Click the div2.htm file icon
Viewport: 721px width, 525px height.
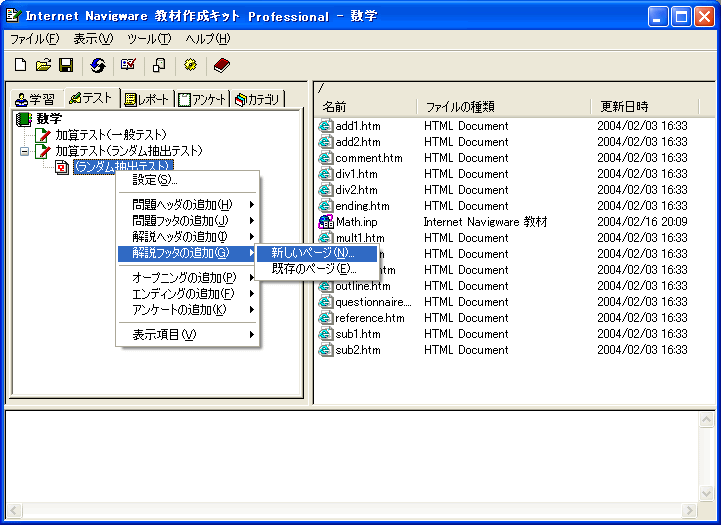tap(326, 190)
